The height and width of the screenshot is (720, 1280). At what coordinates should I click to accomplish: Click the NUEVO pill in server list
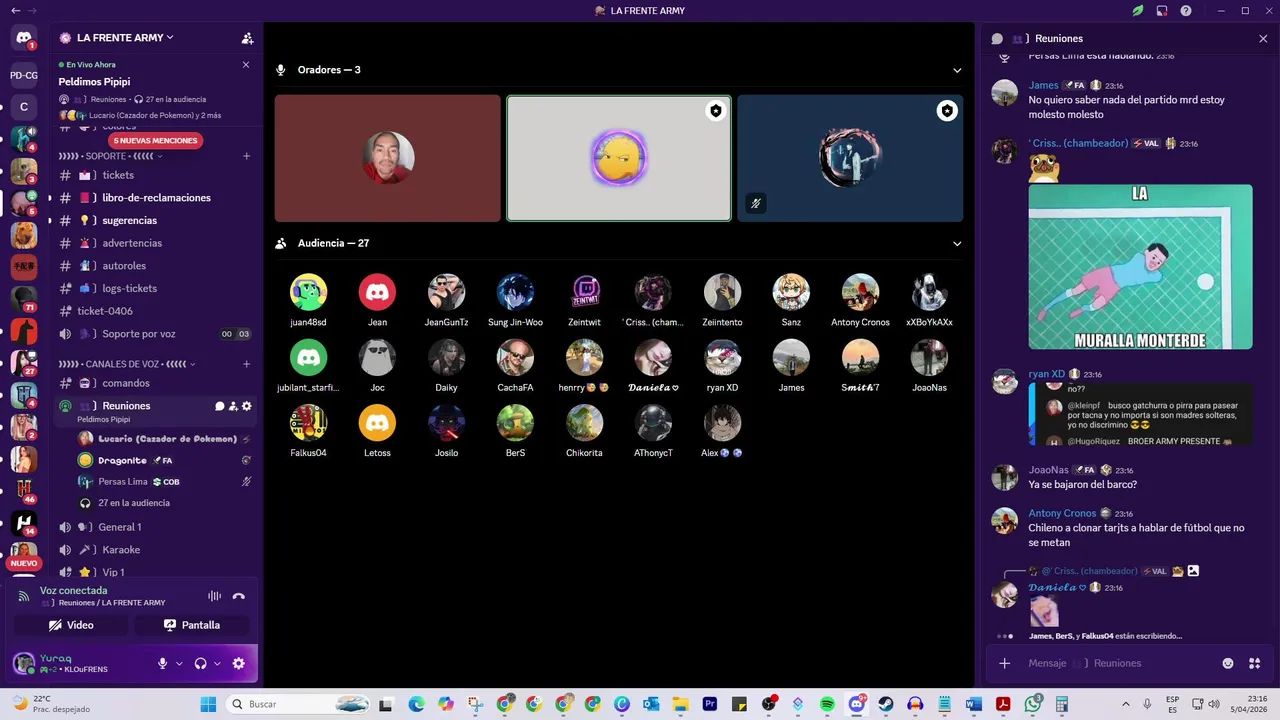(24, 563)
